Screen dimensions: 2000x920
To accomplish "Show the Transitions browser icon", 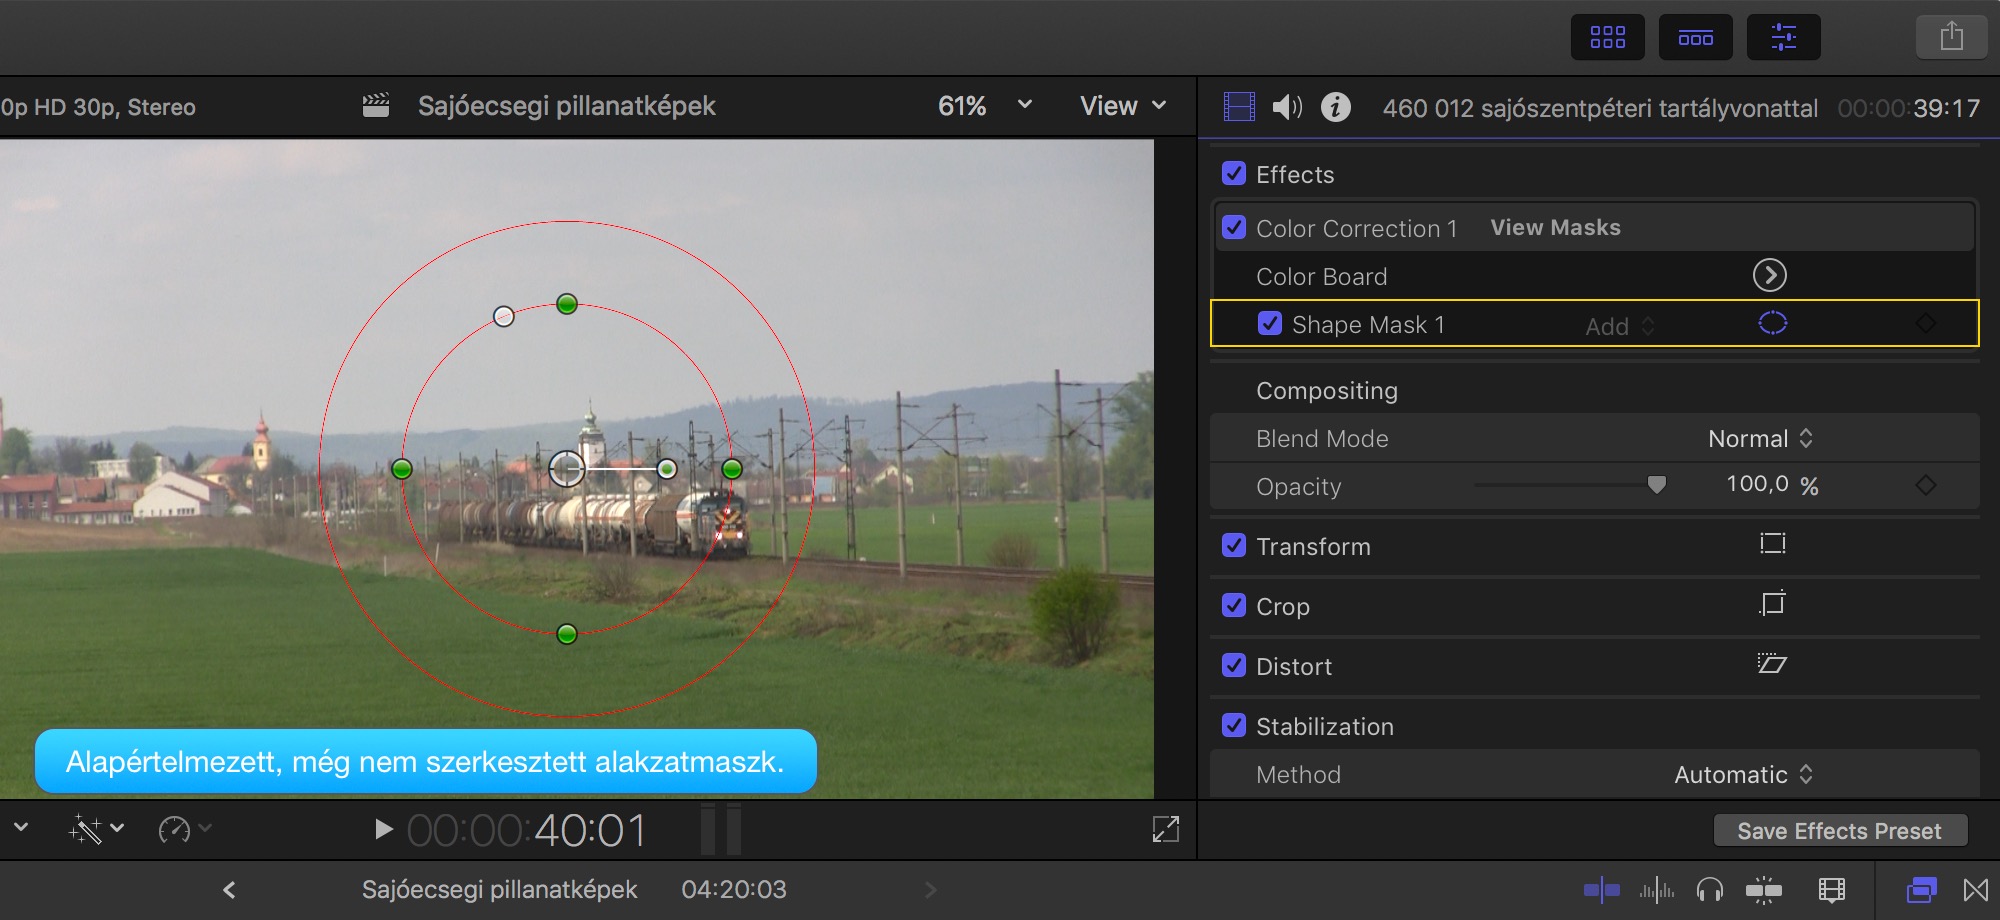I will (x=1976, y=889).
